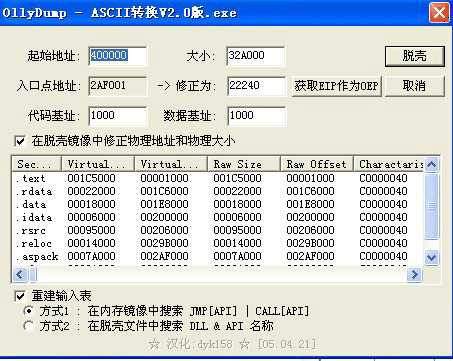Click the 取消 cancel button
Viewport: 453px width, 361px height.
click(x=414, y=86)
